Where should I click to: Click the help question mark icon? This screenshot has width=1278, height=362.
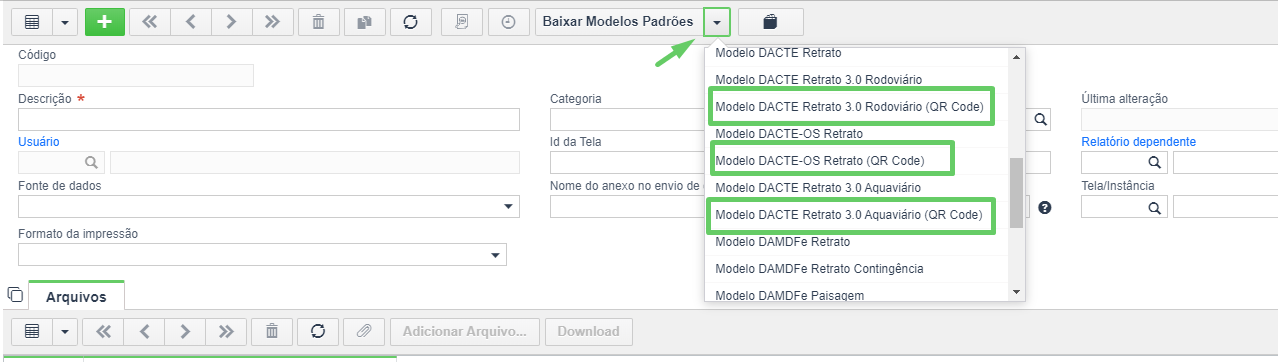tap(1045, 207)
